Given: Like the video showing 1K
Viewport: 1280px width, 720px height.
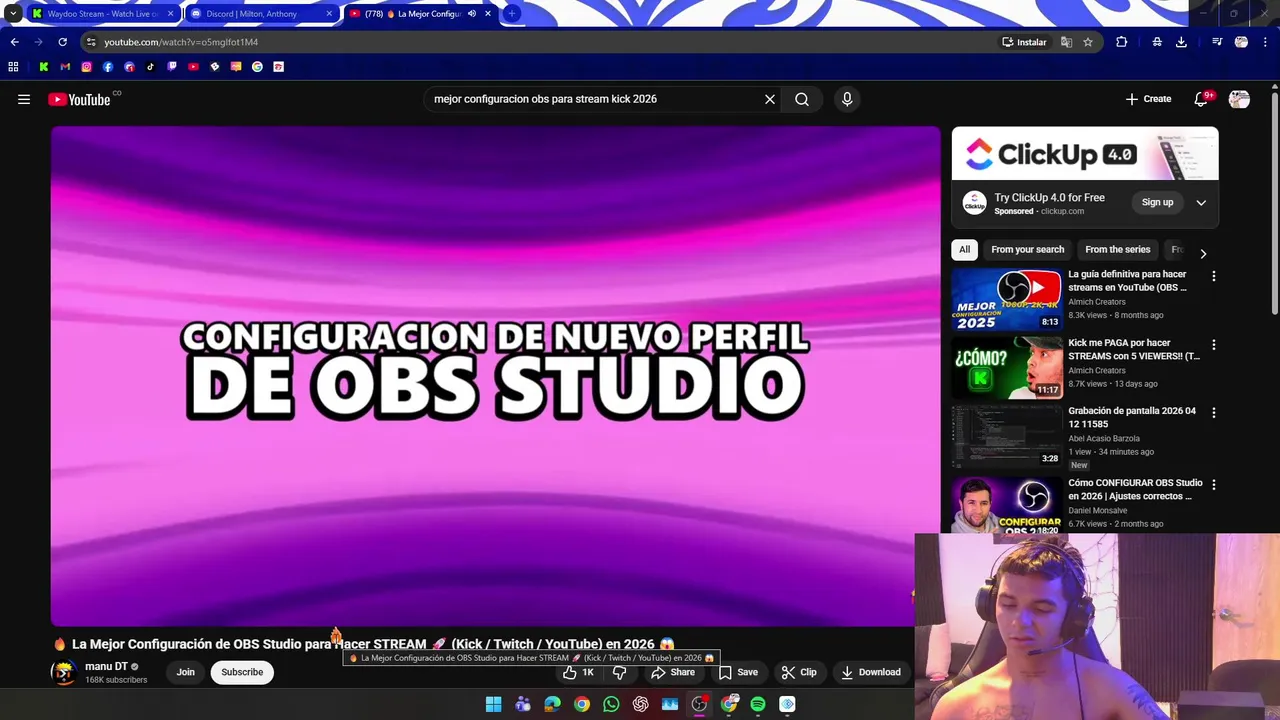Looking at the screenshot, I should 579,672.
